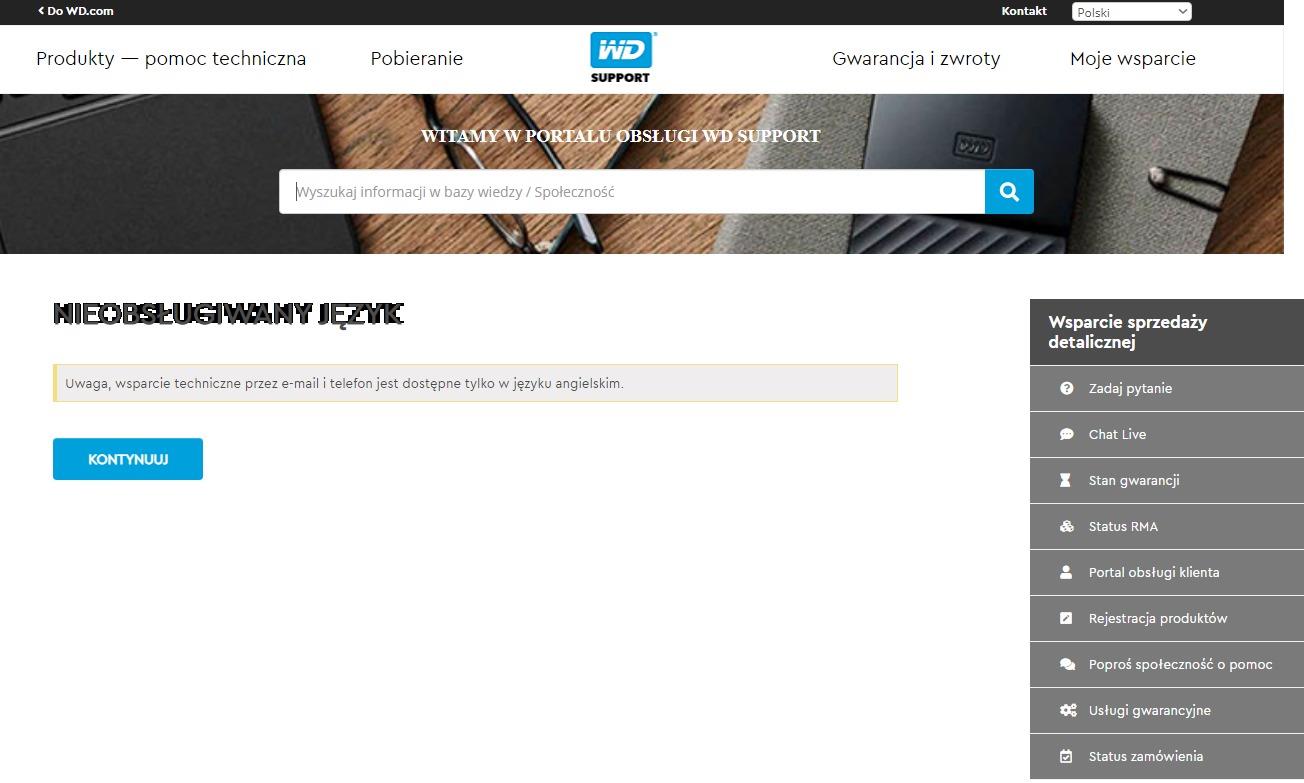Screen dimensions: 1304x783
Task: Open Rejestracja produktów link
Action: [1167, 618]
